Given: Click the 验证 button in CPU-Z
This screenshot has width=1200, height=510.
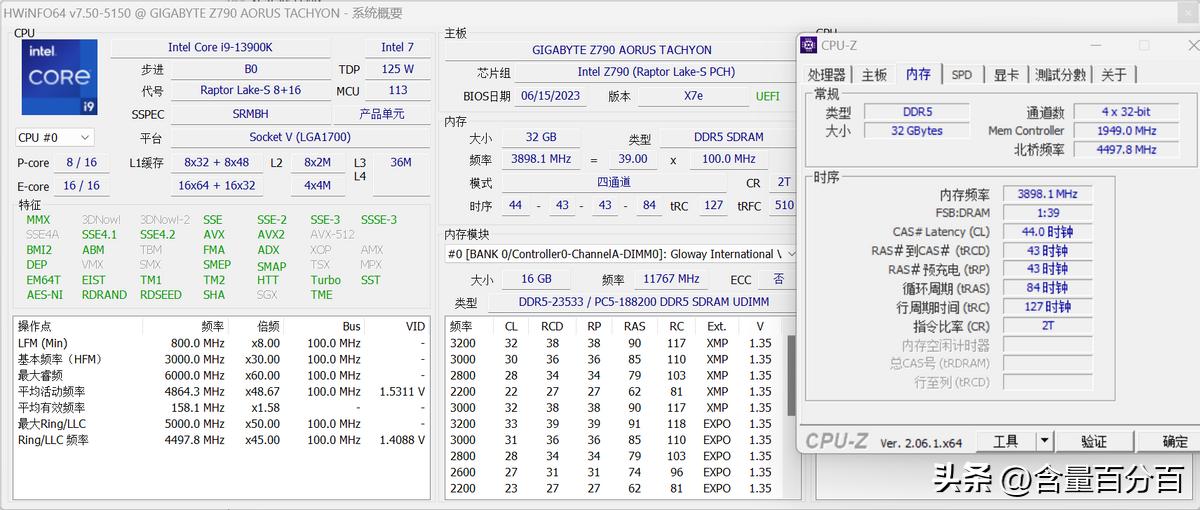Looking at the screenshot, I should coord(1094,441).
